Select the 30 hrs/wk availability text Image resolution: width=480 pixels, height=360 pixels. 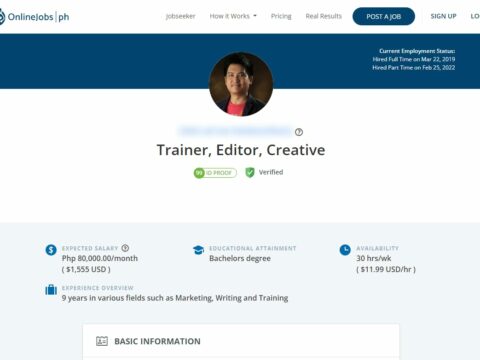(374, 258)
